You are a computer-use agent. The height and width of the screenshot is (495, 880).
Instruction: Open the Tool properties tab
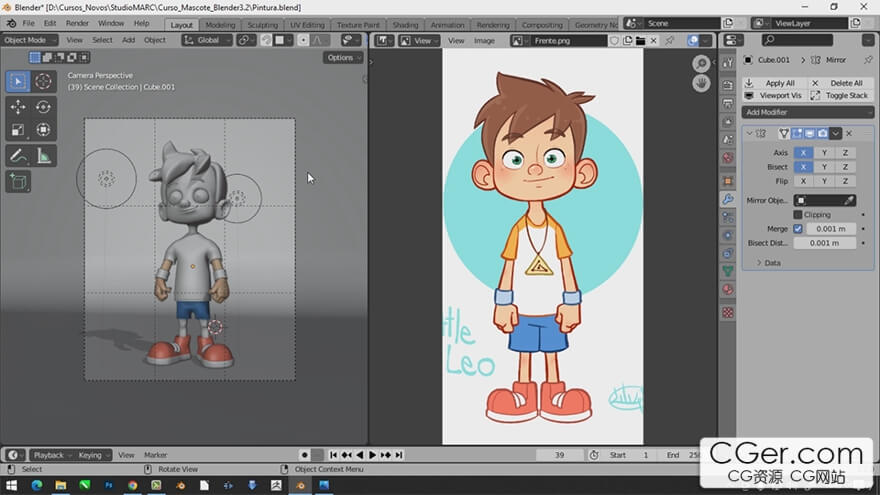[x=728, y=64]
